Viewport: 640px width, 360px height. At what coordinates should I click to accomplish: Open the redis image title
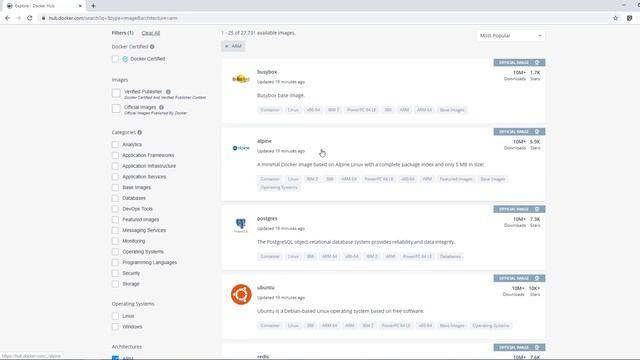[263, 356]
